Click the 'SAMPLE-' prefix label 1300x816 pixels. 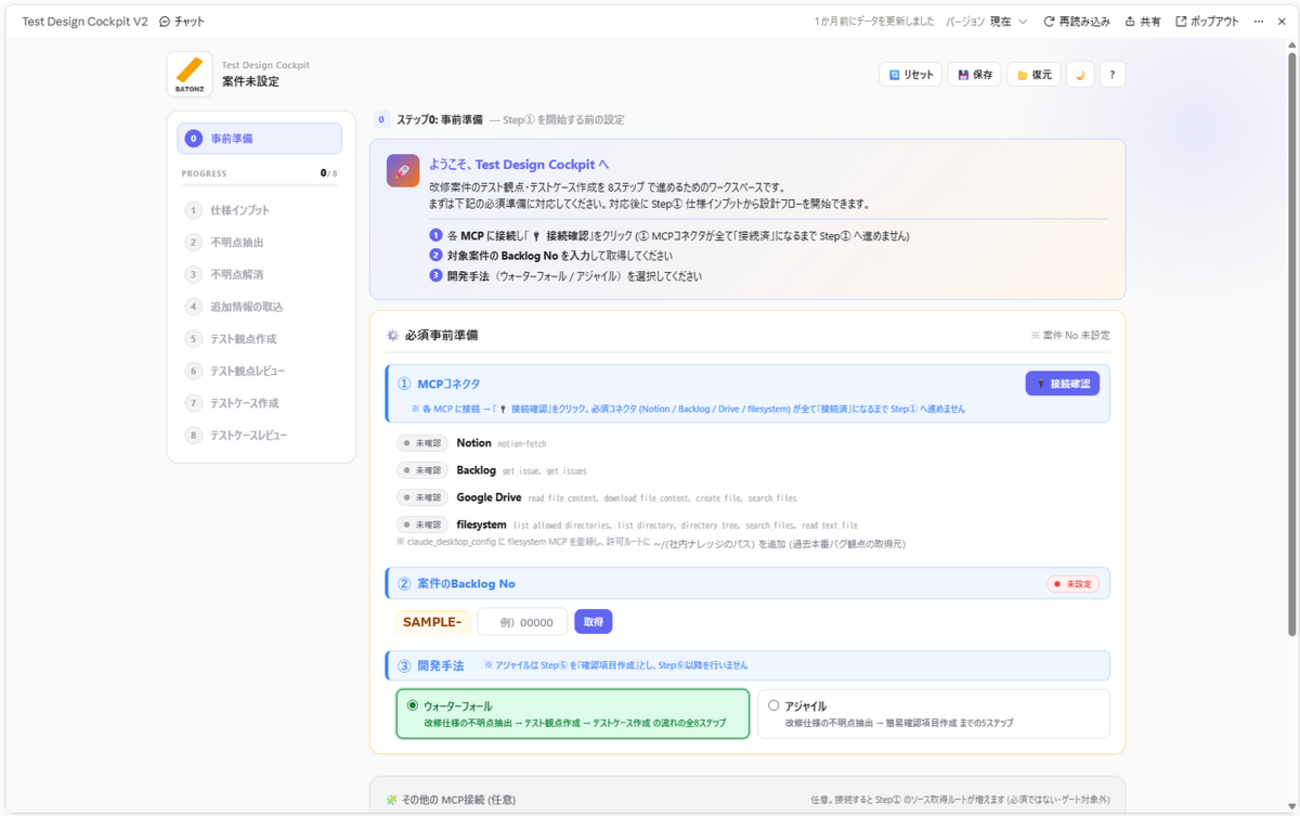(432, 622)
